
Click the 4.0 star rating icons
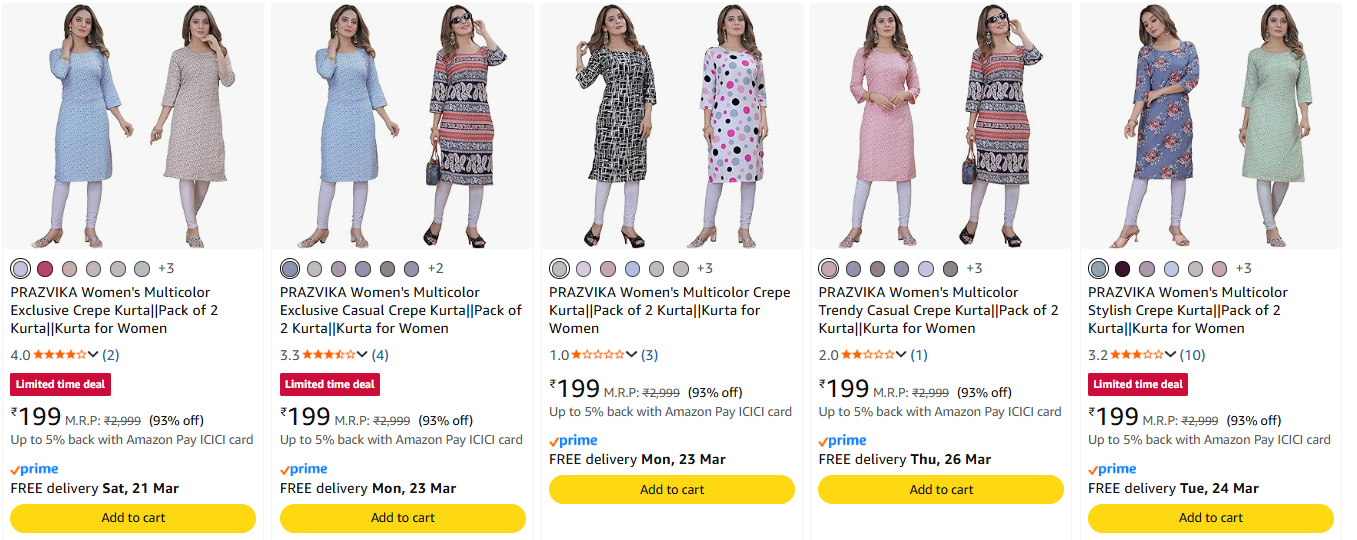point(60,355)
